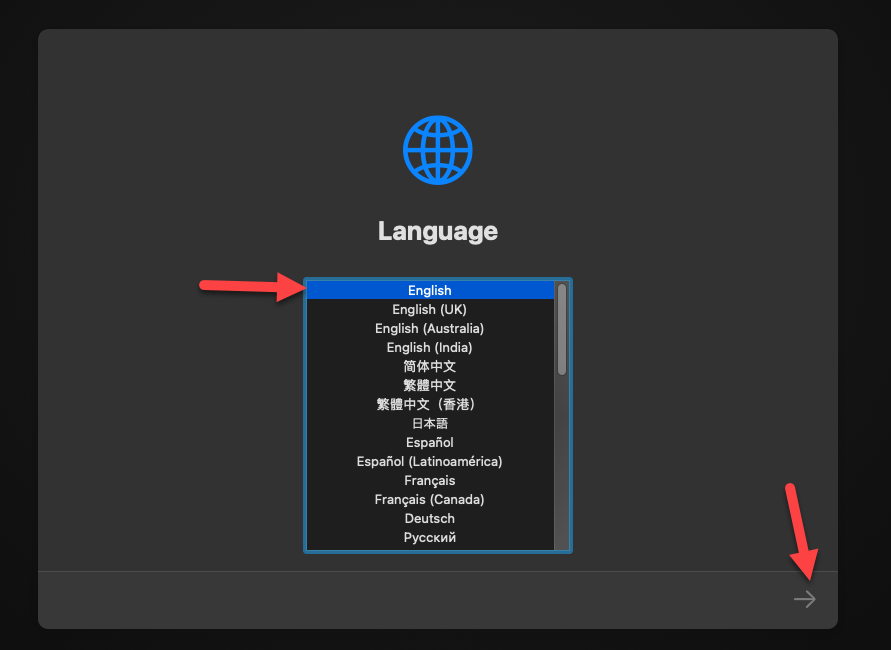
Task: Click the blue globe icon
Action: 437,150
